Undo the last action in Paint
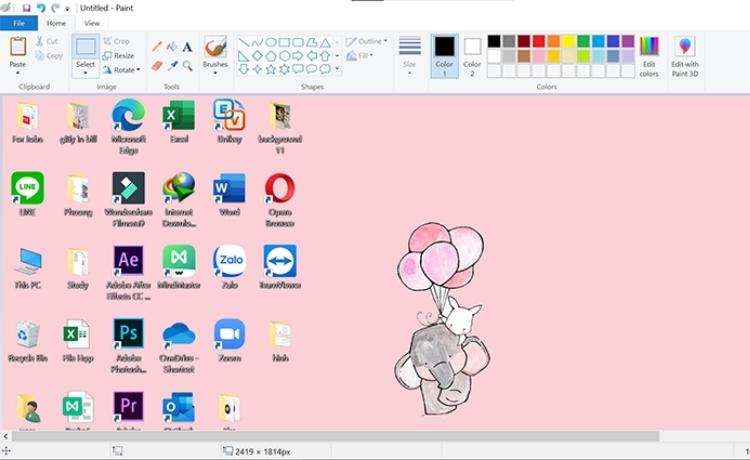The width and height of the screenshot is (750, 460). tap(41, 8)
